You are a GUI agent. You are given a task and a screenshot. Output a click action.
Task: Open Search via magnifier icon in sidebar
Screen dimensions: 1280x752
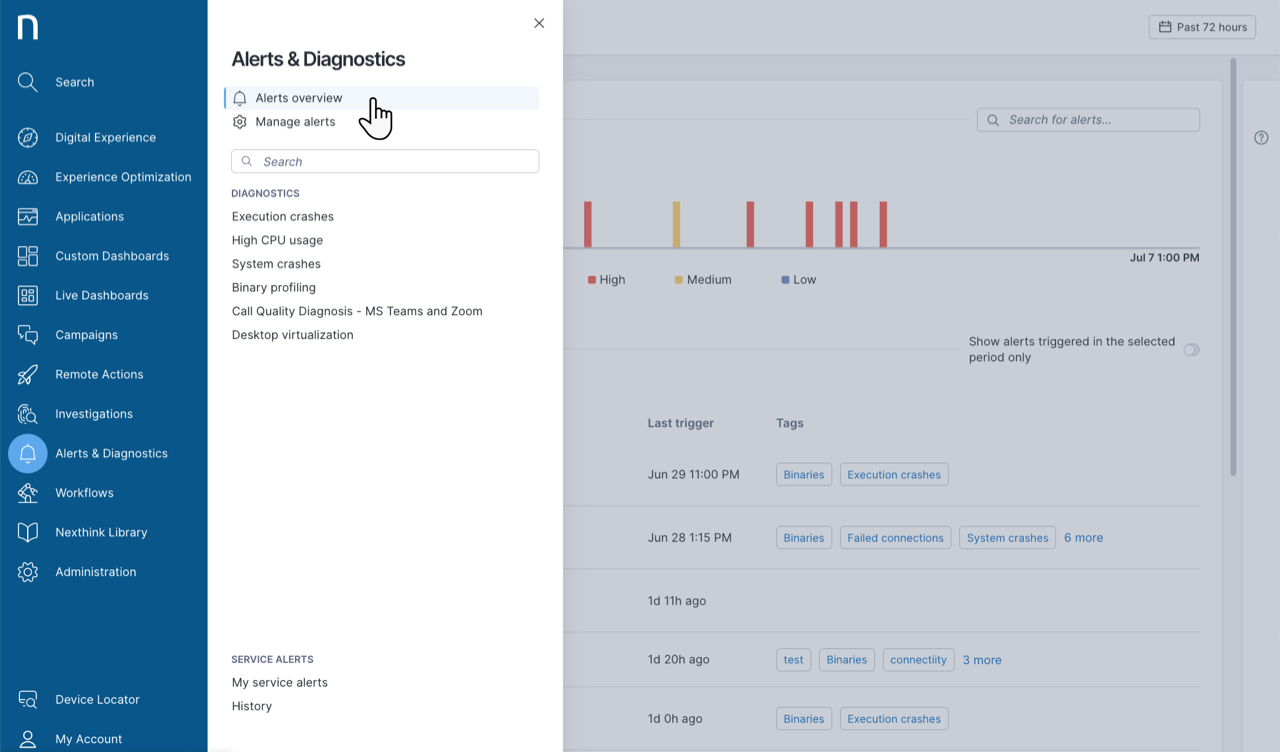click(28, 82)
